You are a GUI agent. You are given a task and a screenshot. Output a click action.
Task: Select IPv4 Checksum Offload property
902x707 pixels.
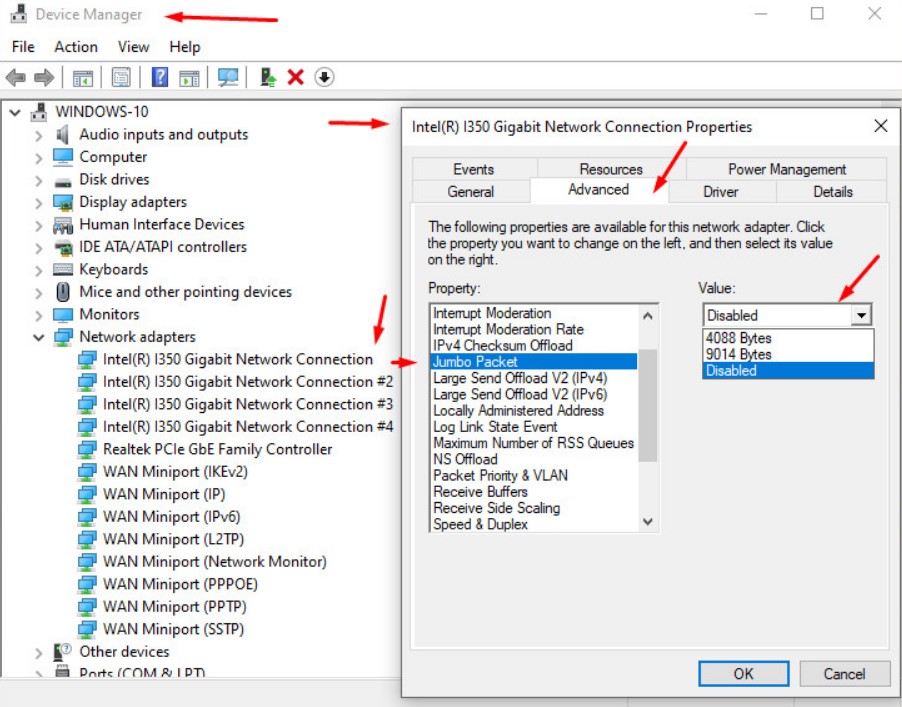[533, 345]
